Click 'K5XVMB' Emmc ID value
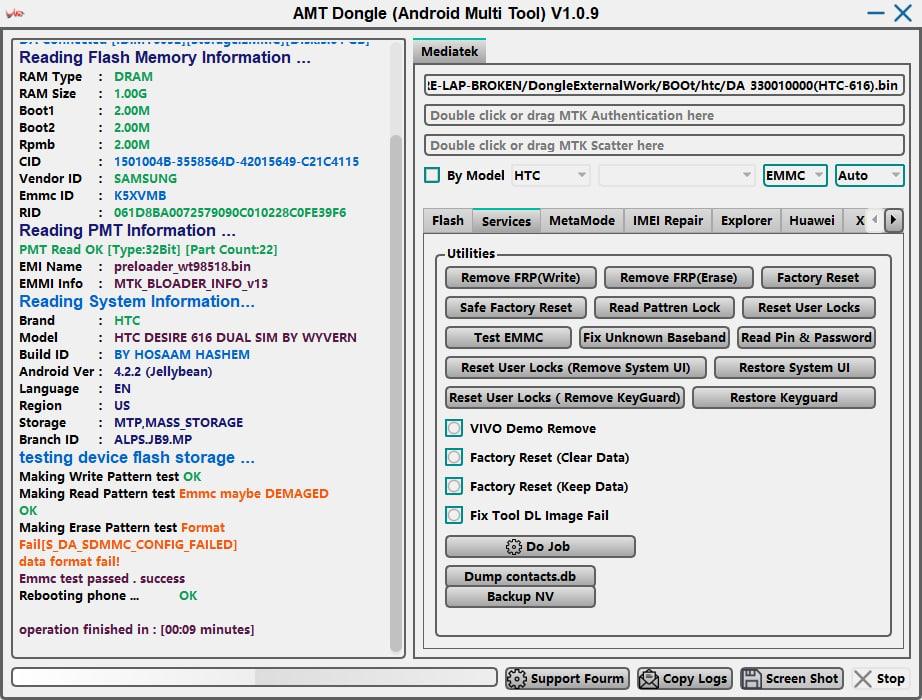Viewport: 922px width, 700px height. pyautogui.click(x=140, y=196)
